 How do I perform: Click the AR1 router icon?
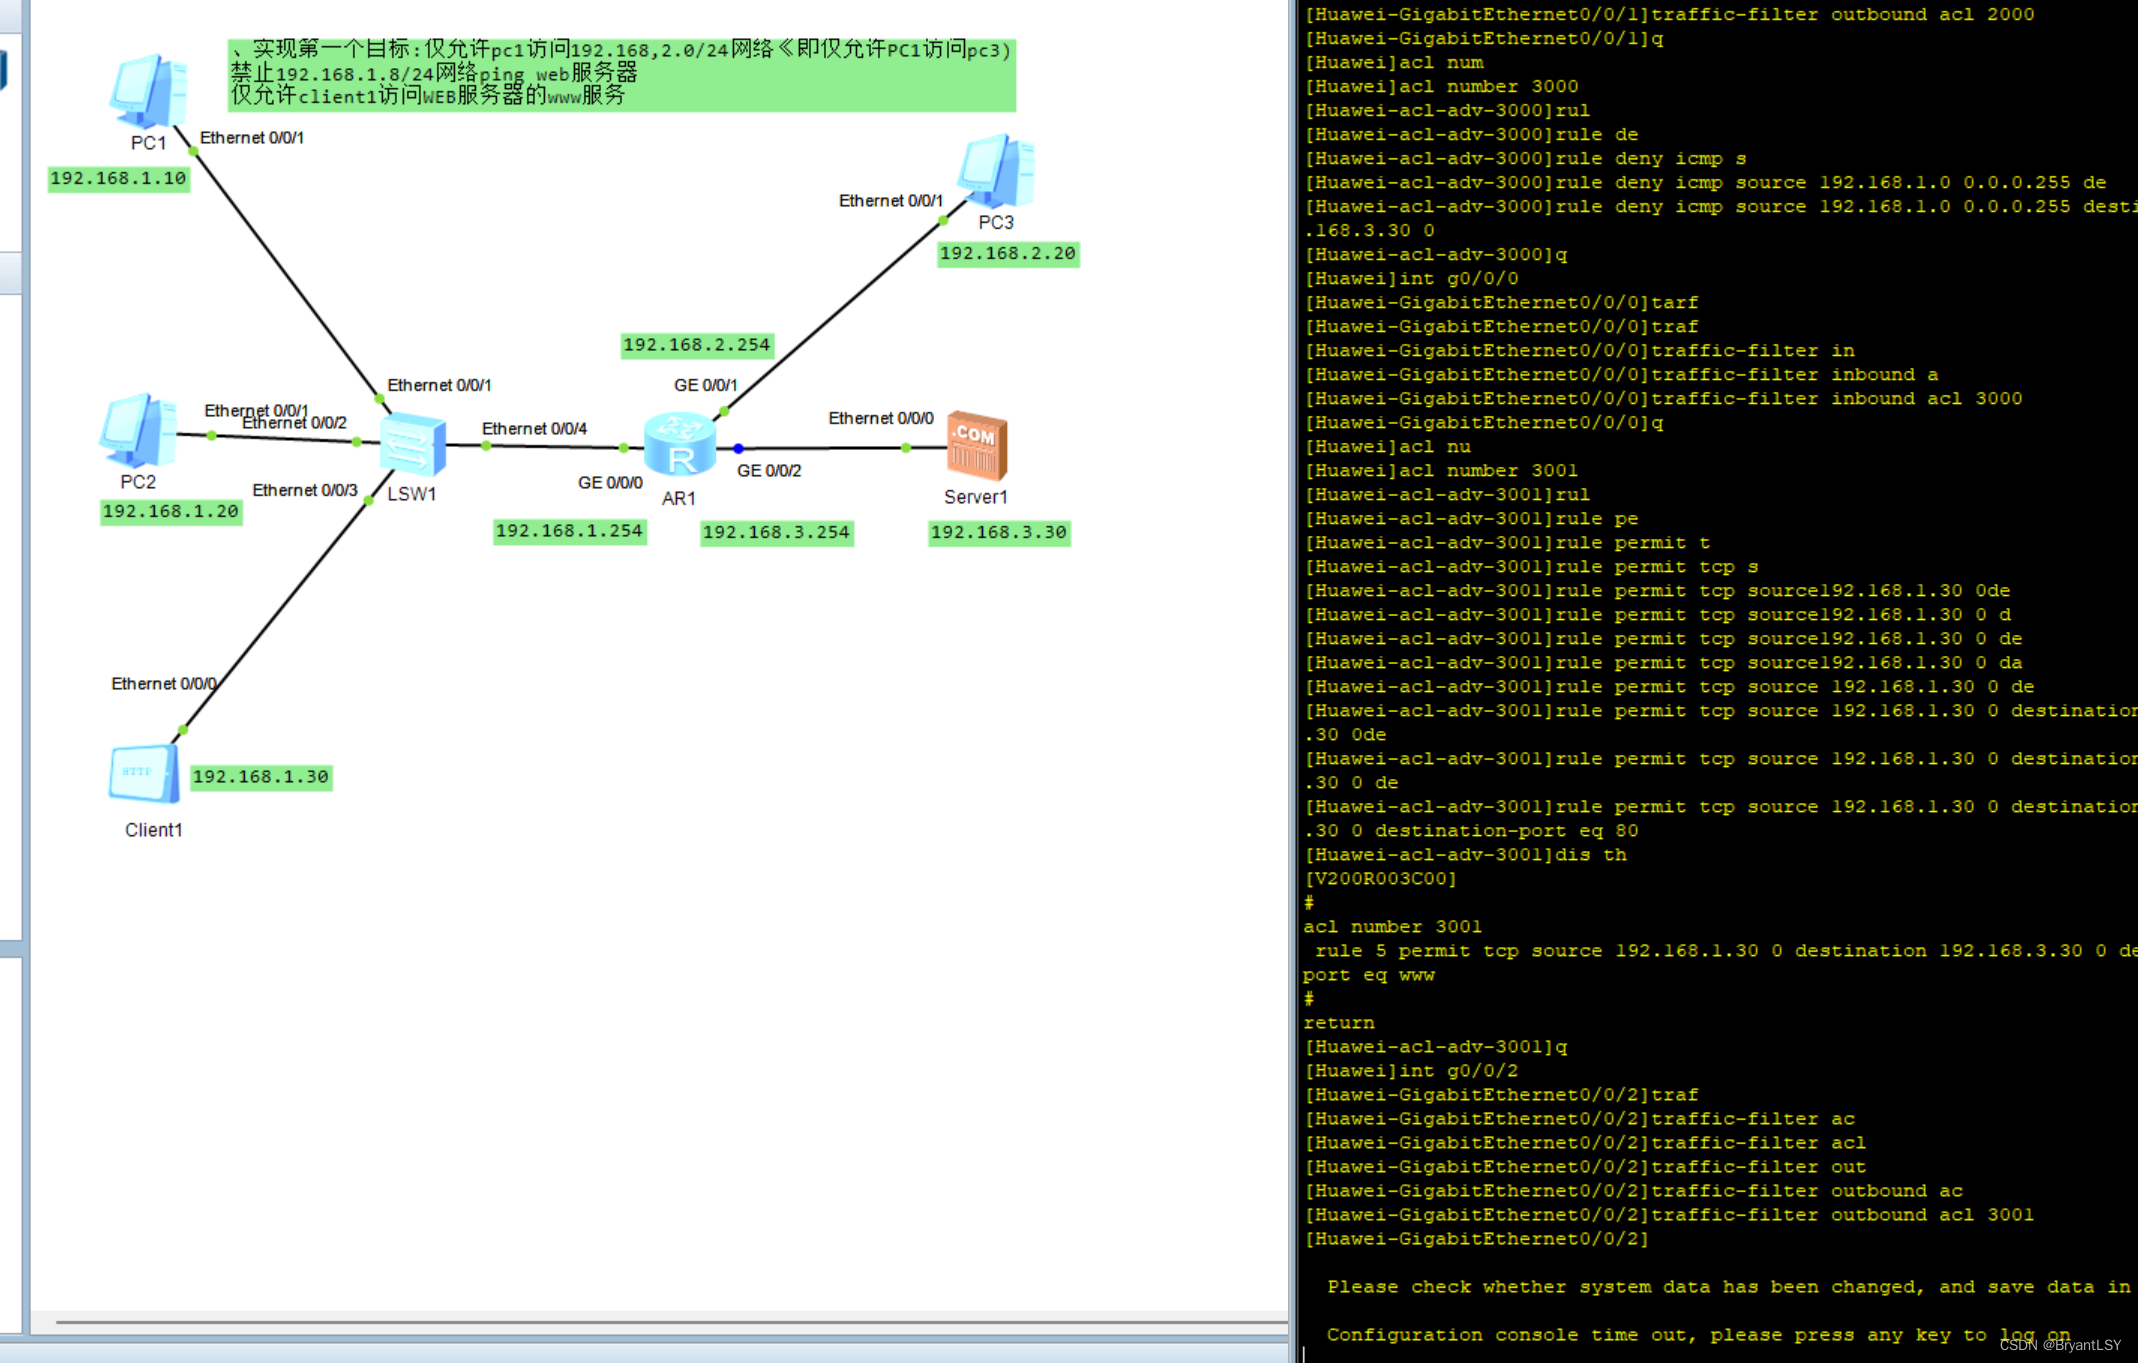(x=680, y=445)
